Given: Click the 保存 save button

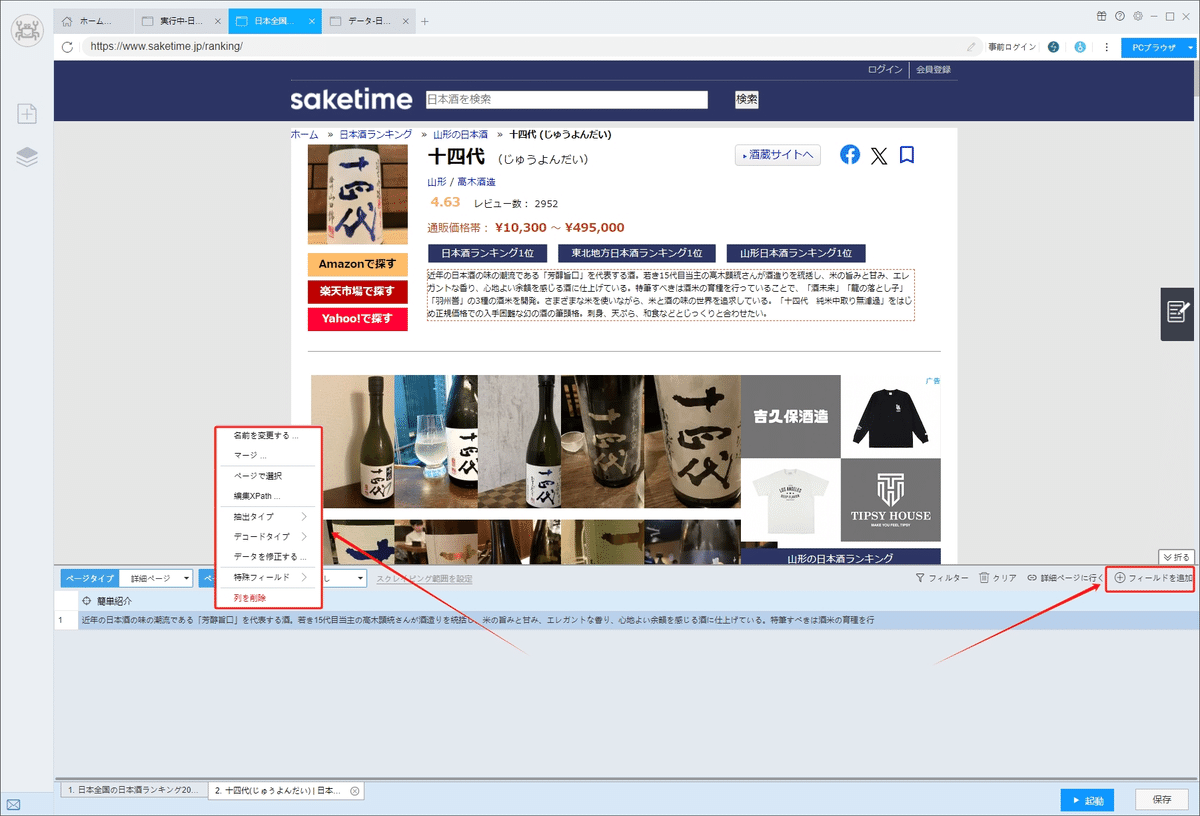Looking at the screenshot, I should coord(1162,800).
